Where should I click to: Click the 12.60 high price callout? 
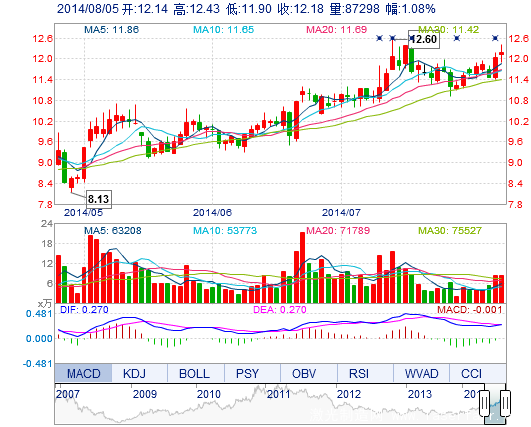[424, 40]
